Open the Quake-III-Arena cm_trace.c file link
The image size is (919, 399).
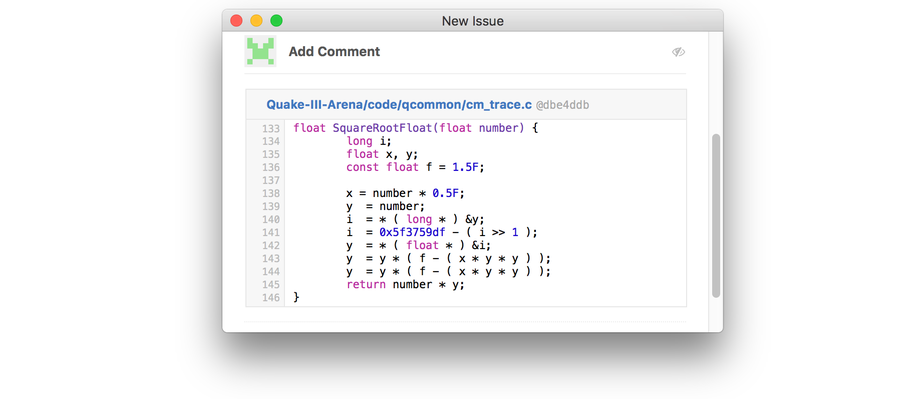tap(399, 105)
